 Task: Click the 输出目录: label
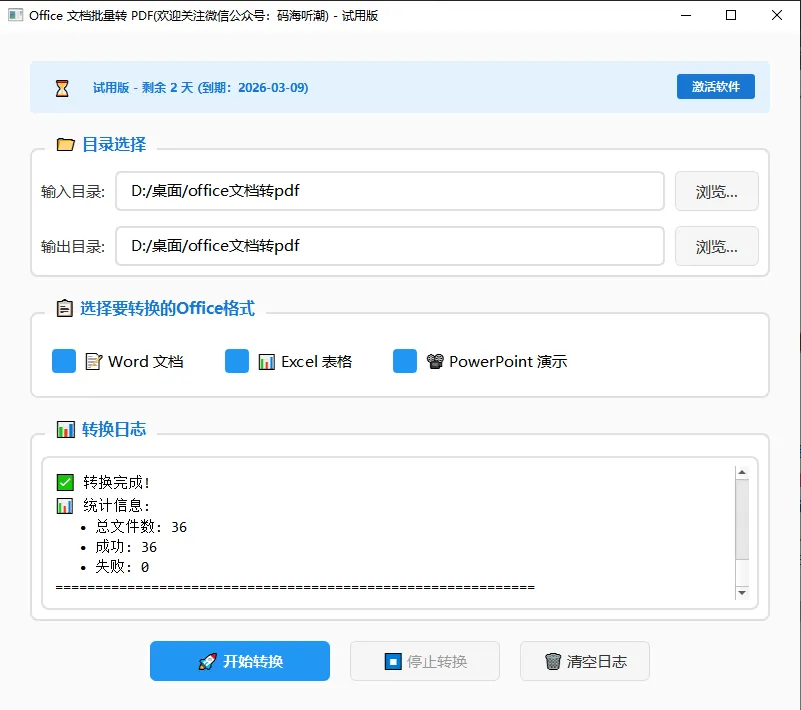(73, 247)
